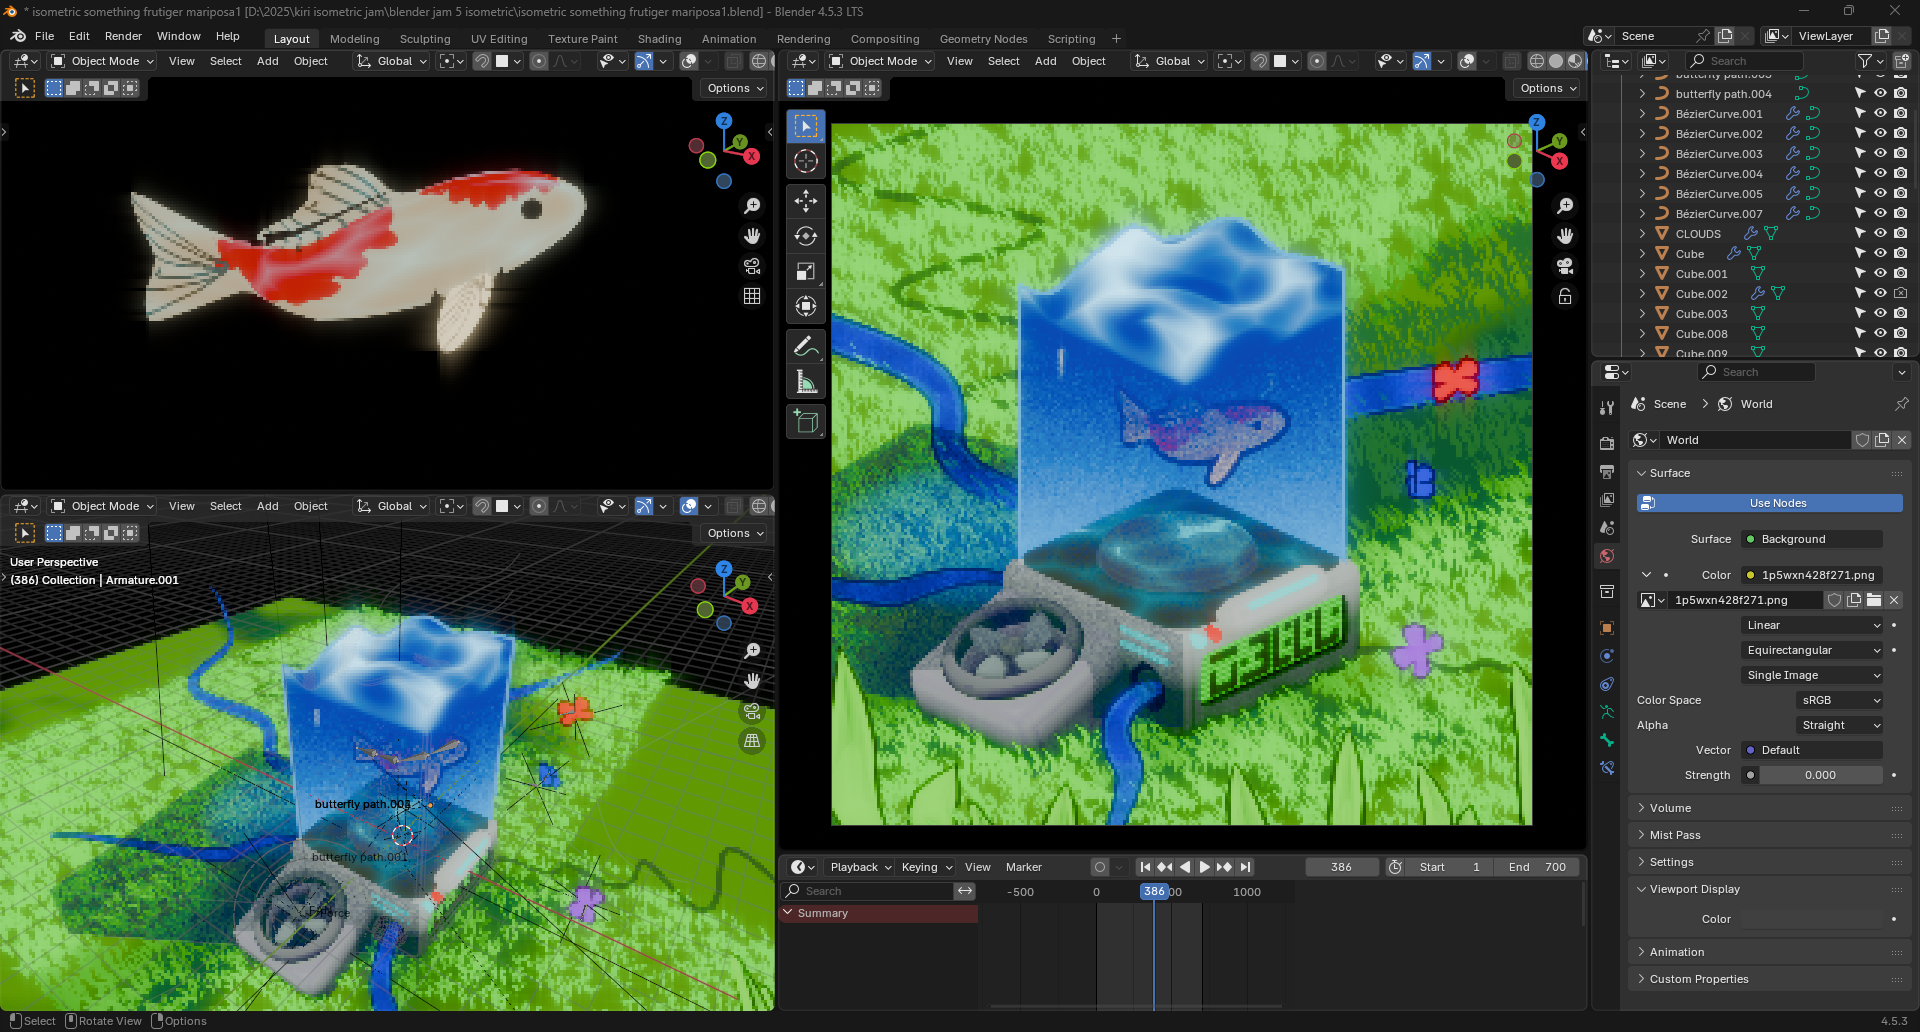Screen dimensions: 1920x1032
Task: Expand the Cube.003 tree row
Action: point(1642,313)
